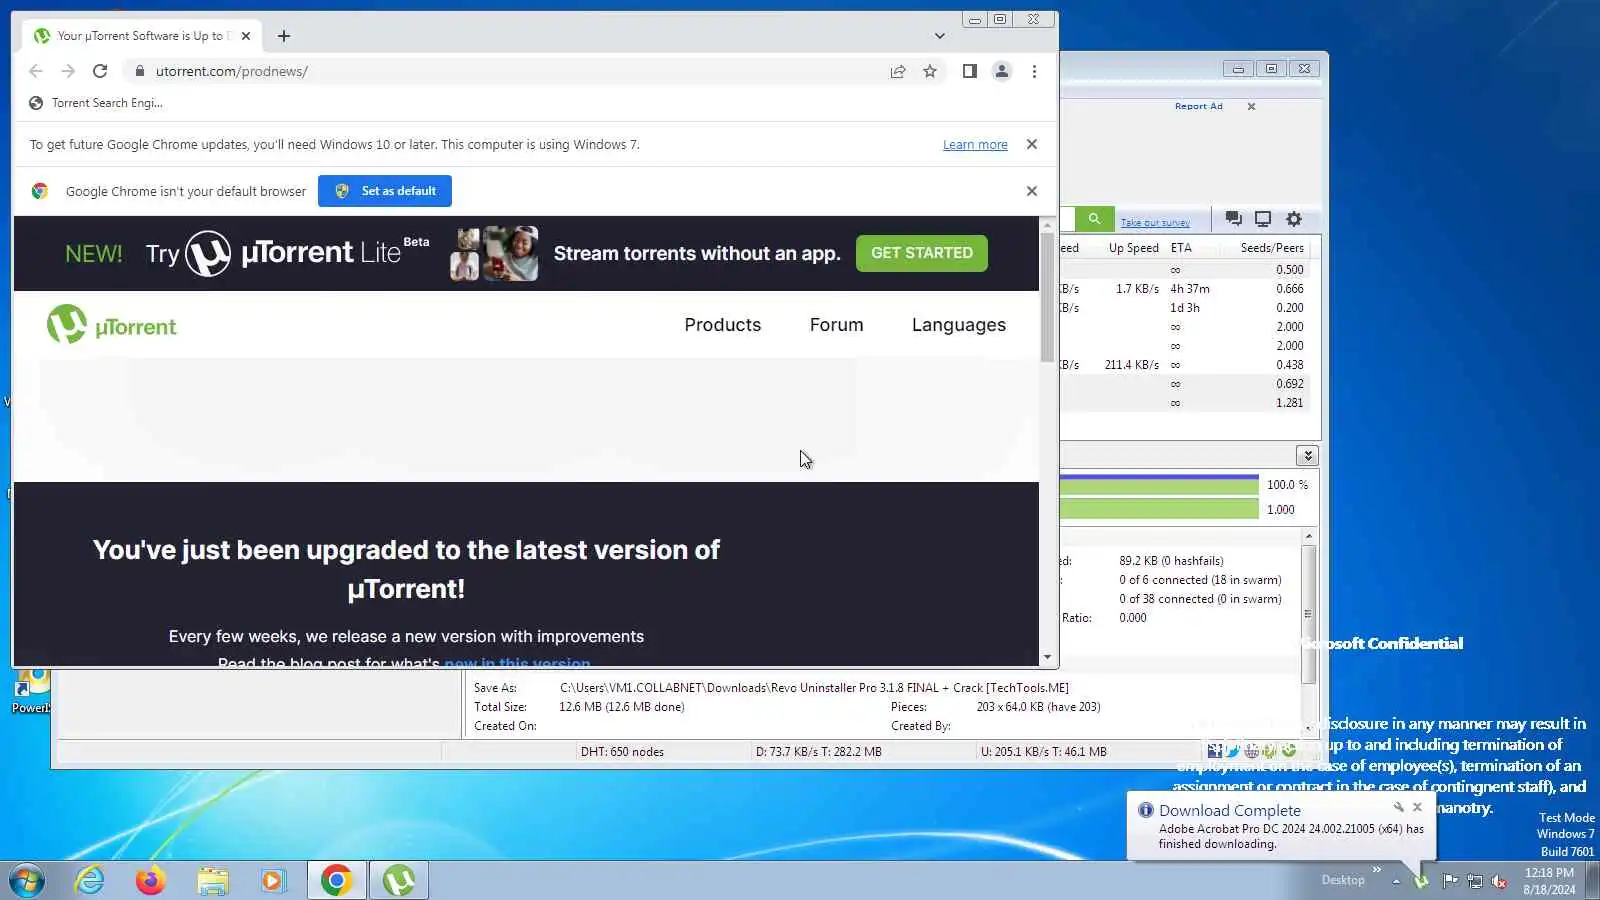Click the upload speed status U: 205.1 KB/s
1600x900 pixels.
click(x=1043, y=752)
